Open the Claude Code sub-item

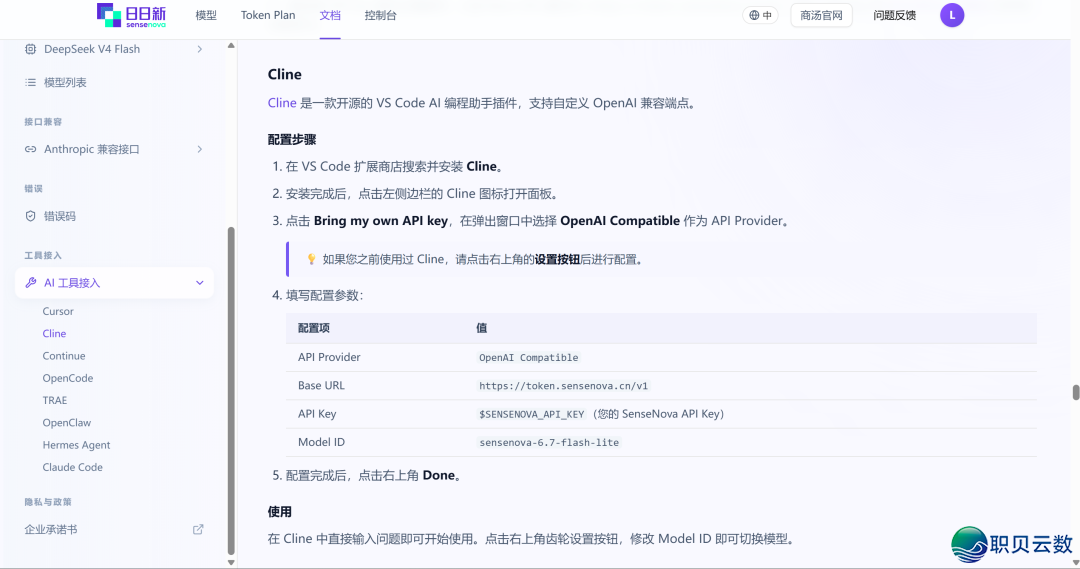point(72,467)
